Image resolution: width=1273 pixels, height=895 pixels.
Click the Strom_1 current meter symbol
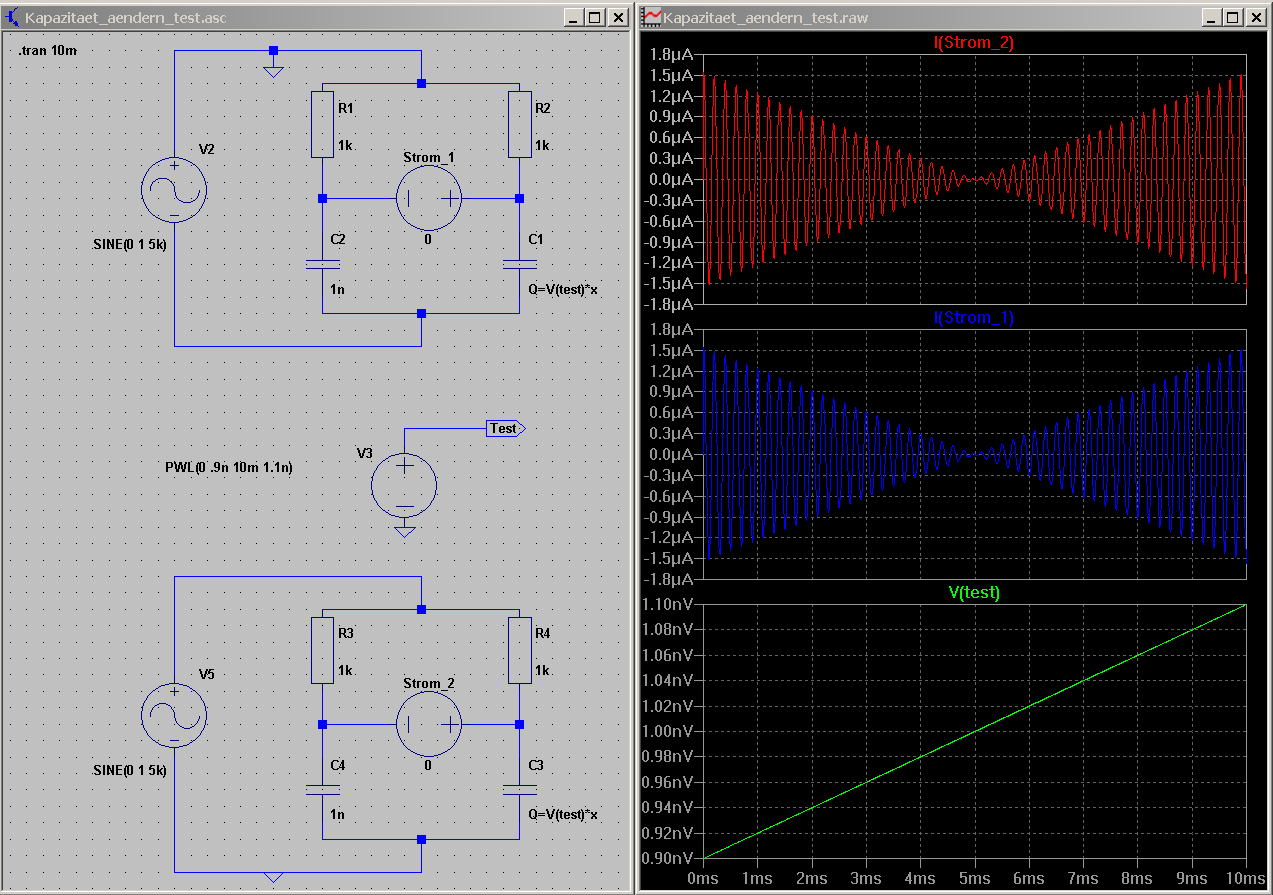(429, 199)
